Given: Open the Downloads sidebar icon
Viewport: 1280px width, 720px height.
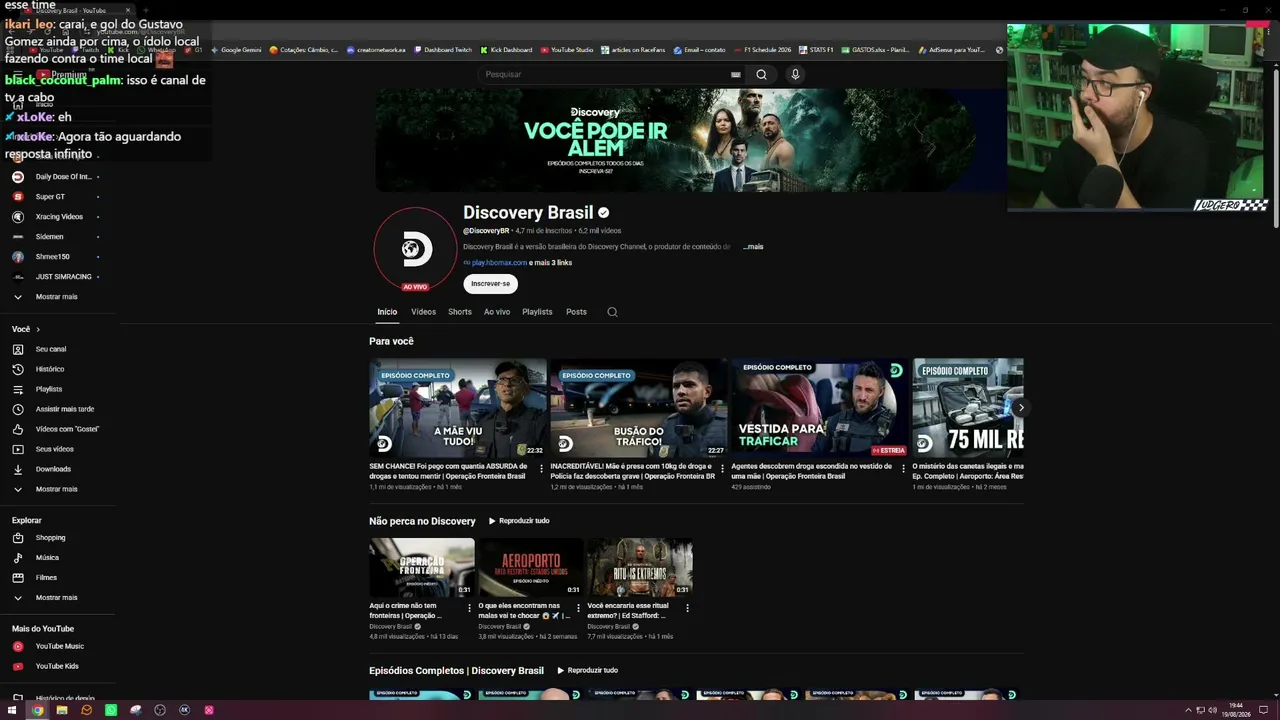Looking at the screenshot, I should (x=17, y=469).
